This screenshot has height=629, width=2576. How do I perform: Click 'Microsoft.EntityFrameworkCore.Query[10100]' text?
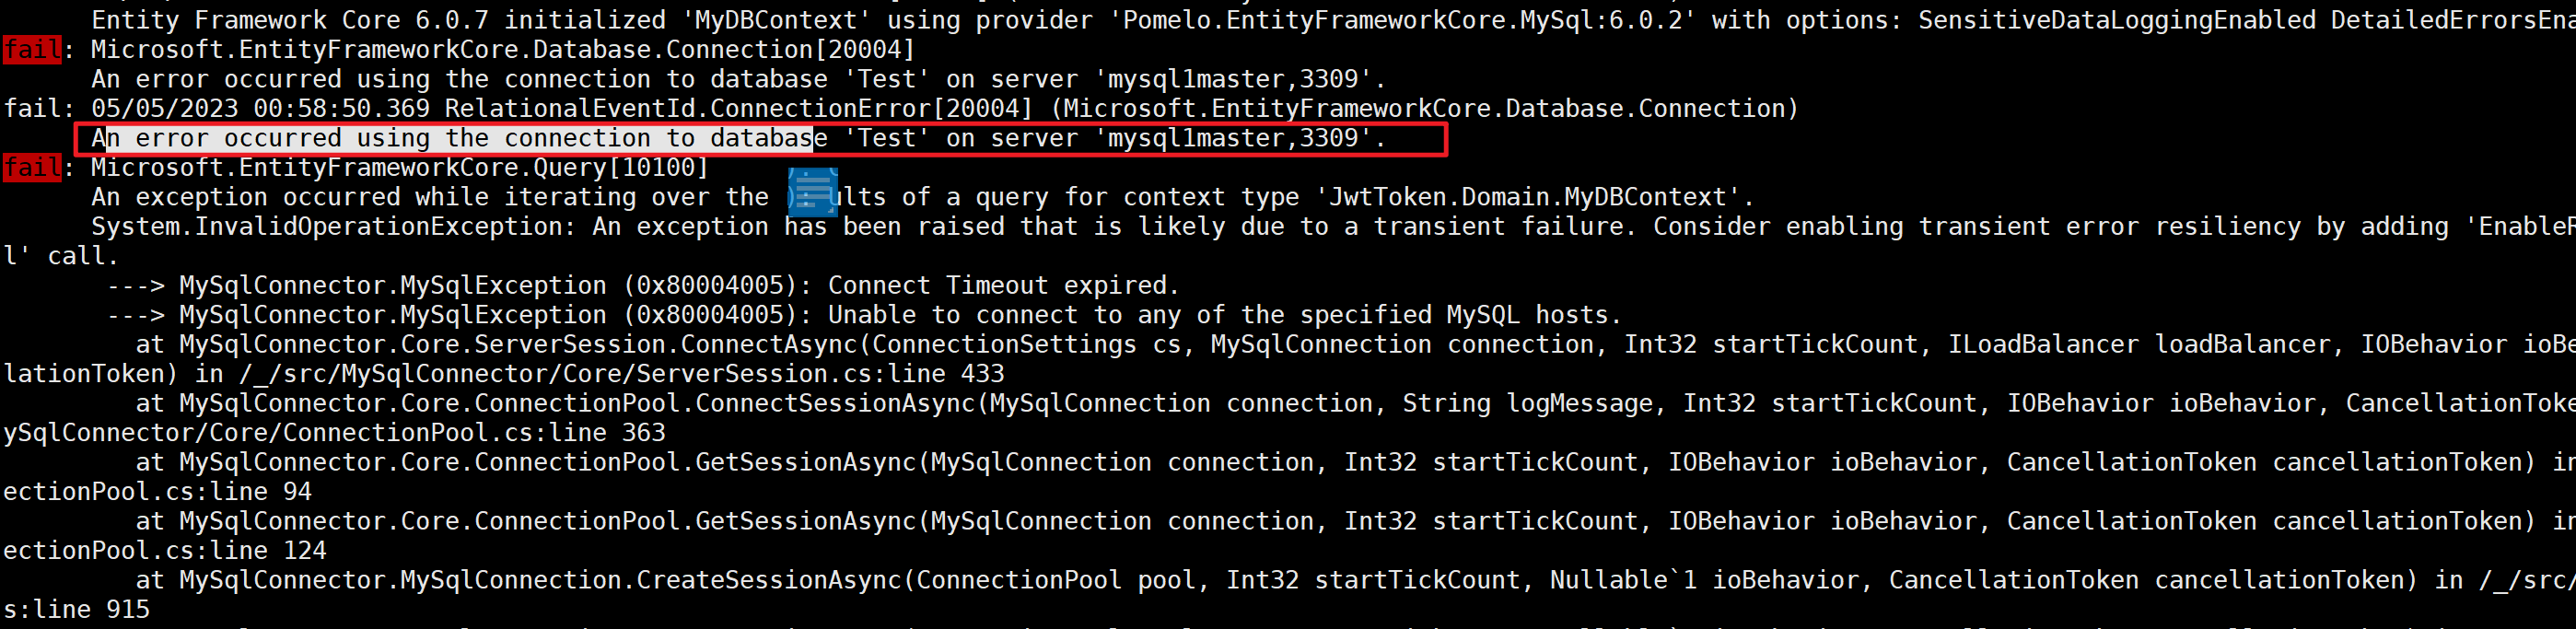[399, 167]
